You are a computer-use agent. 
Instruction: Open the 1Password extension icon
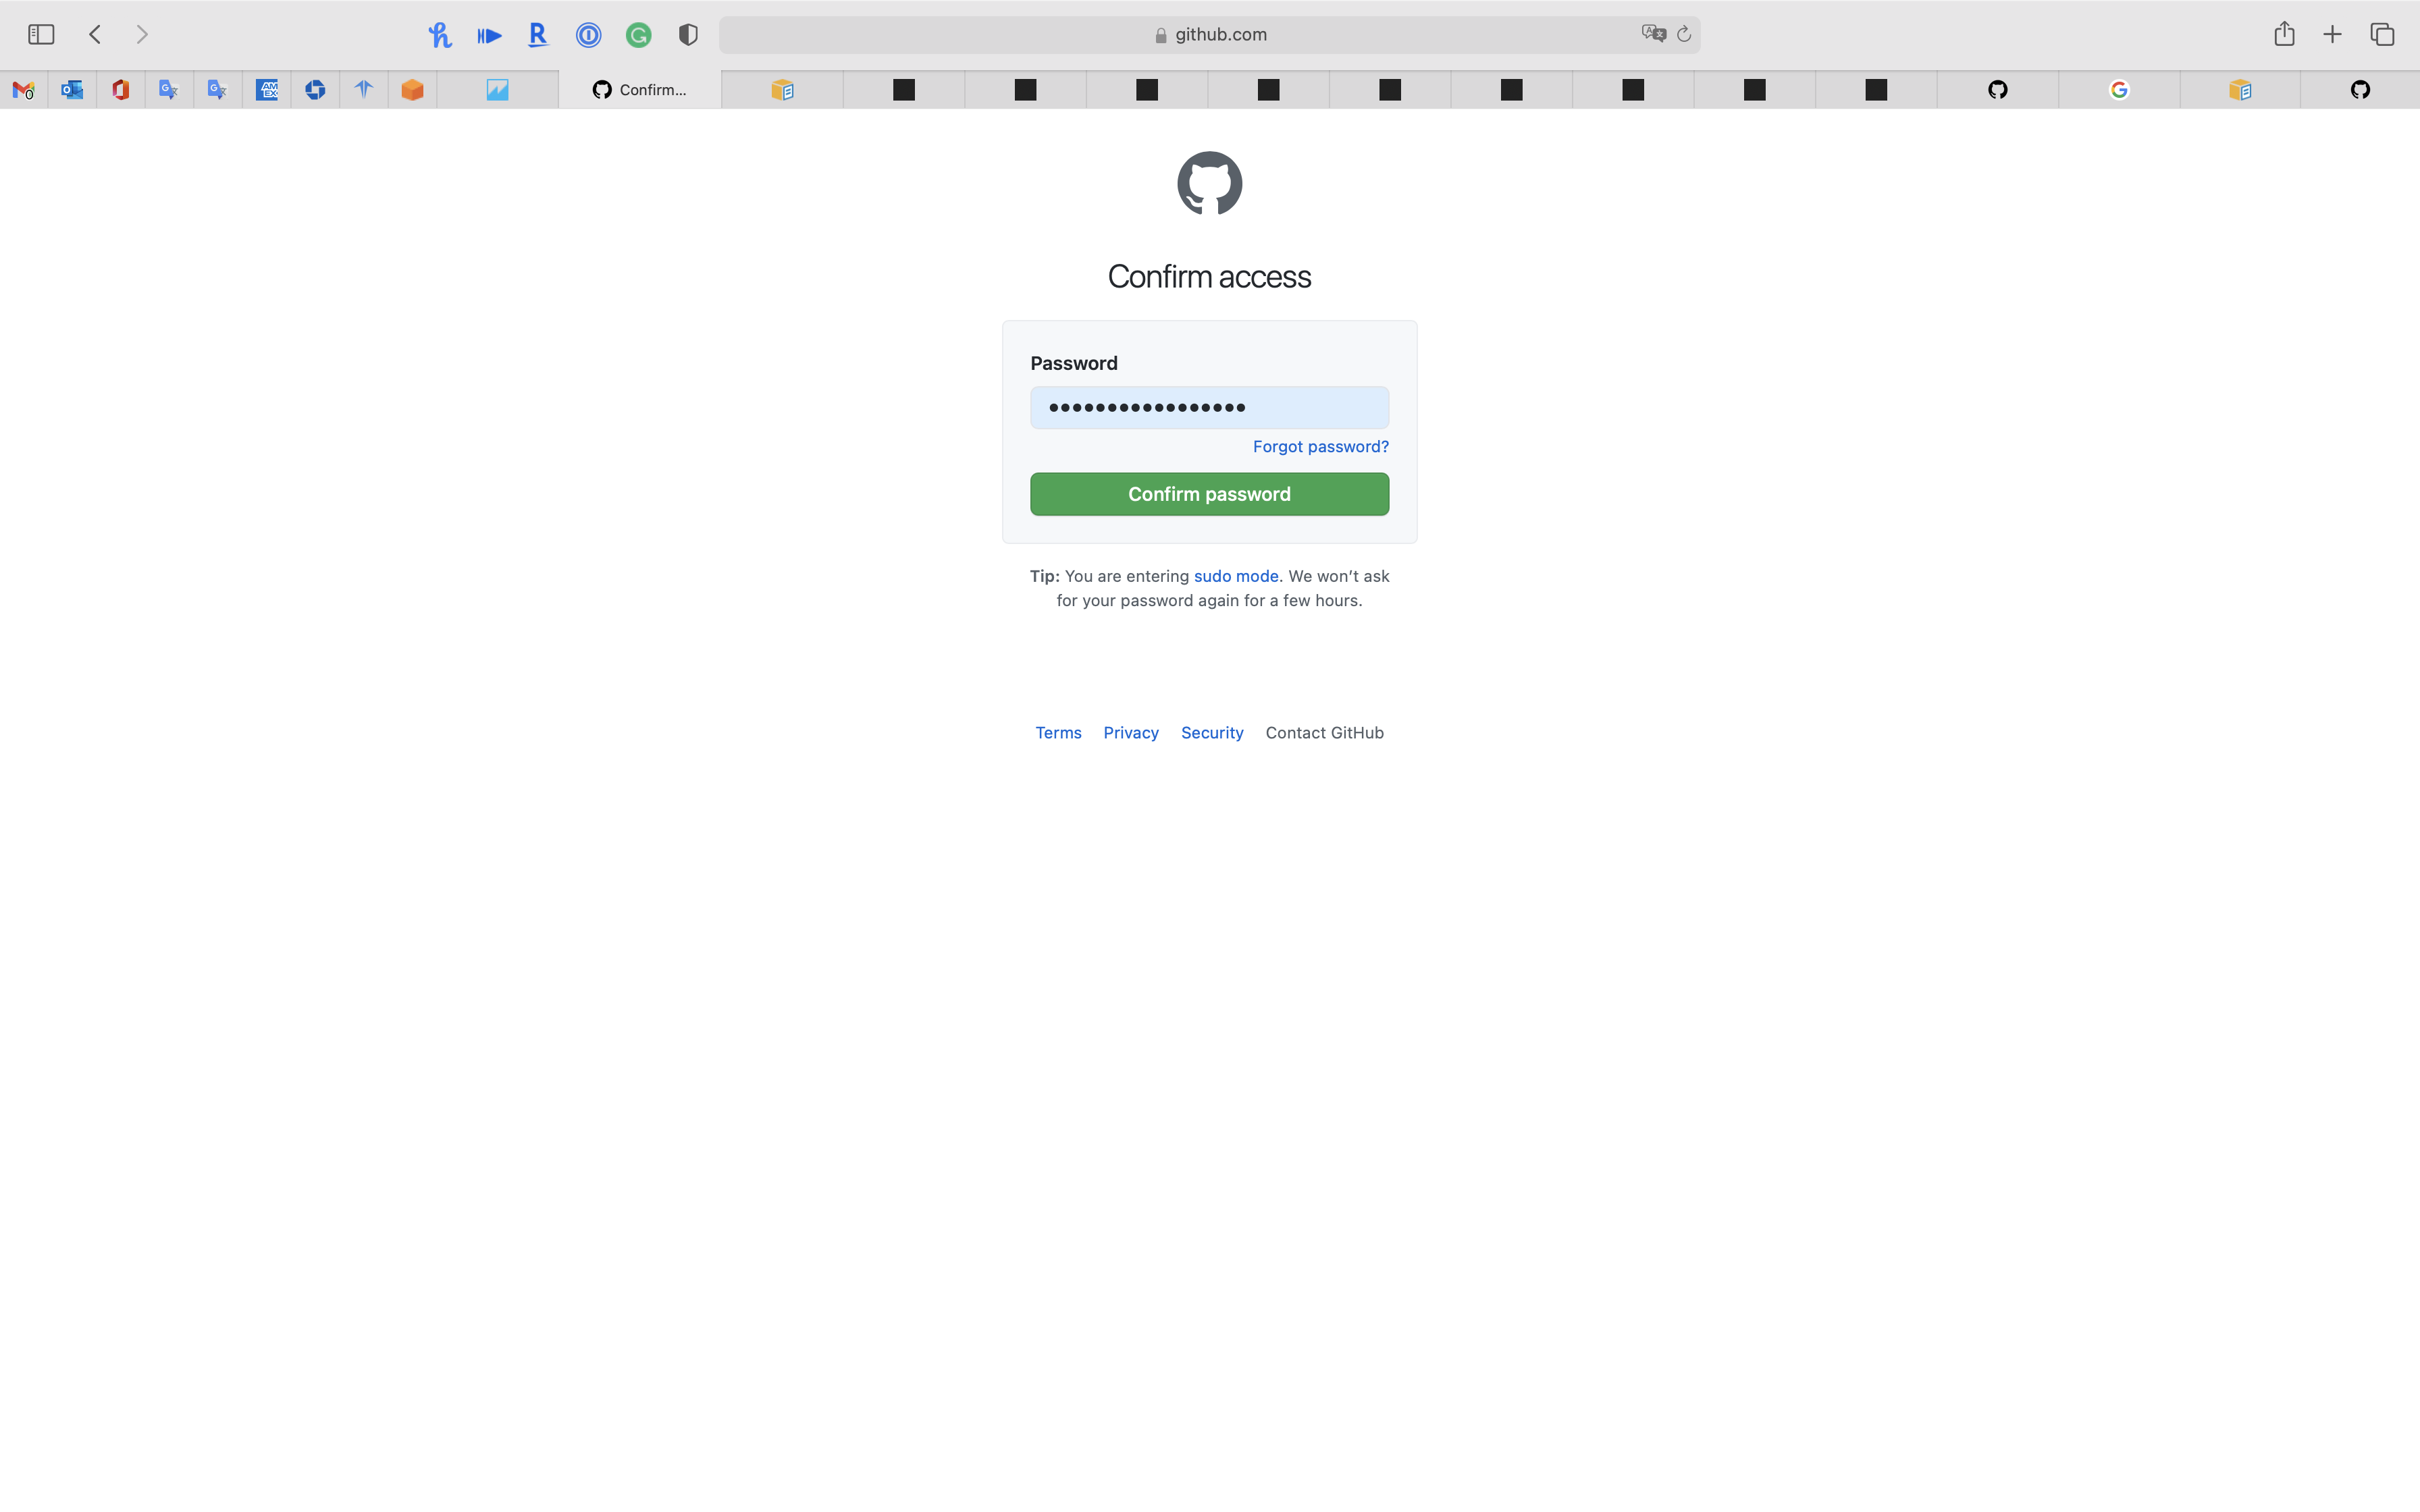(x=588, y=35)
